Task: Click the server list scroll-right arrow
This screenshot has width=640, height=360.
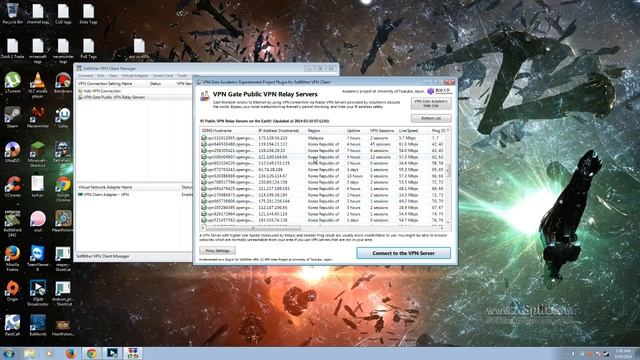Action: point(443,228)
